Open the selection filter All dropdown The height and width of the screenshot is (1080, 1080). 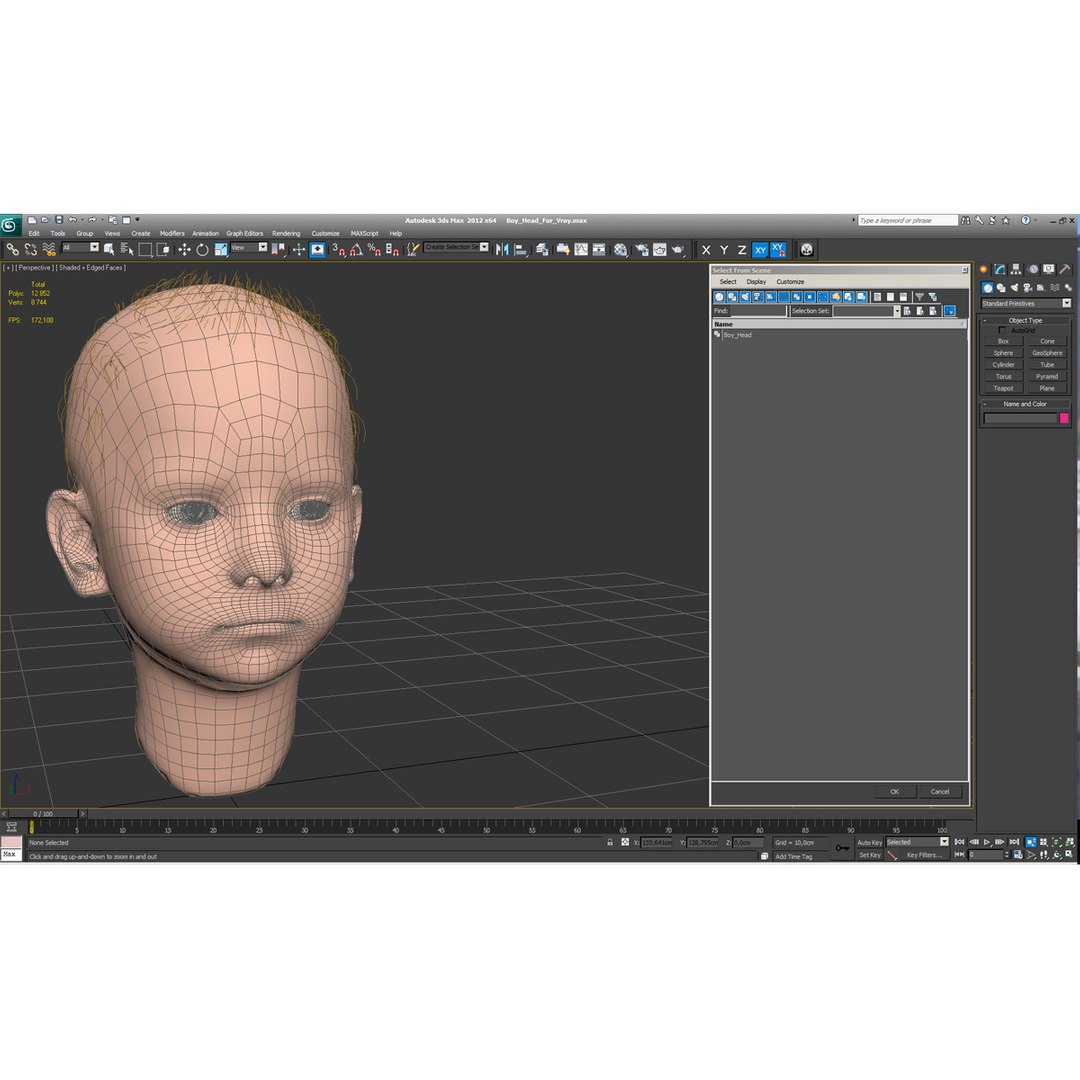pyautogui.click(x=81, y=247)
